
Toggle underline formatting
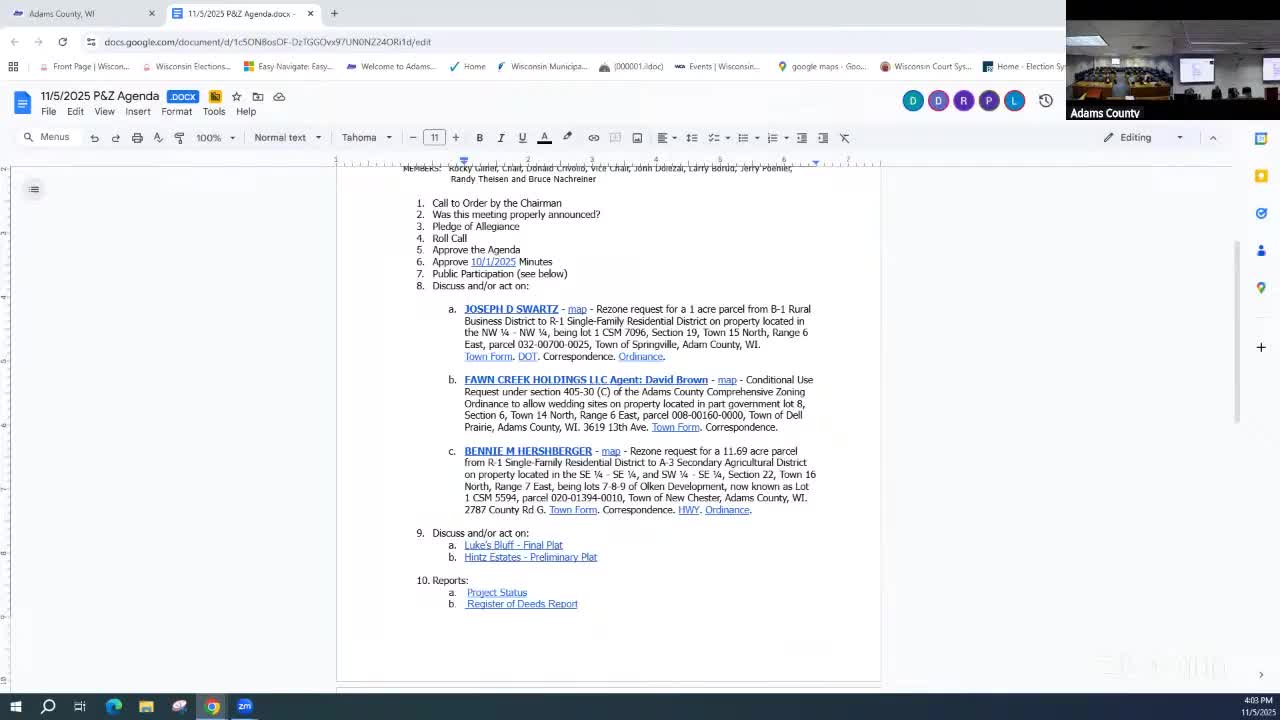click(x=522, y=138)
